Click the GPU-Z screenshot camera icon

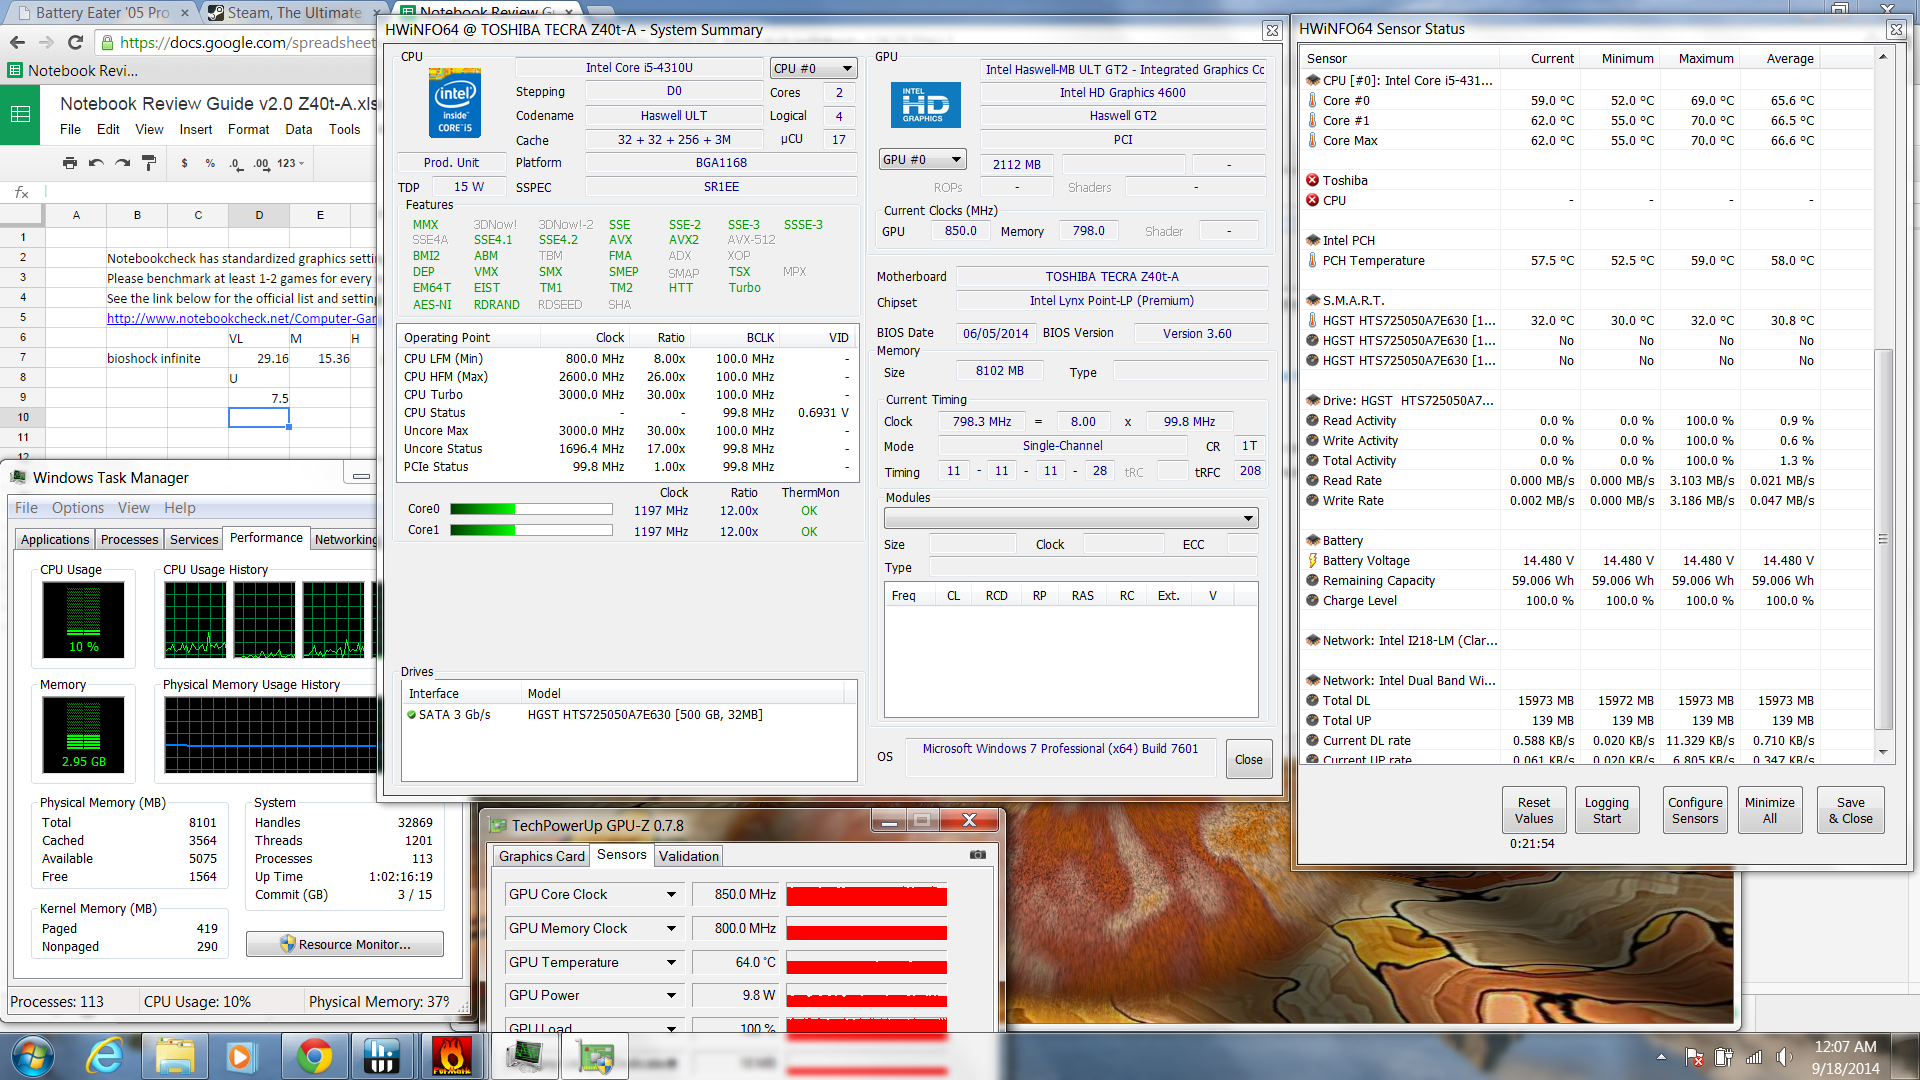[978, 855]
